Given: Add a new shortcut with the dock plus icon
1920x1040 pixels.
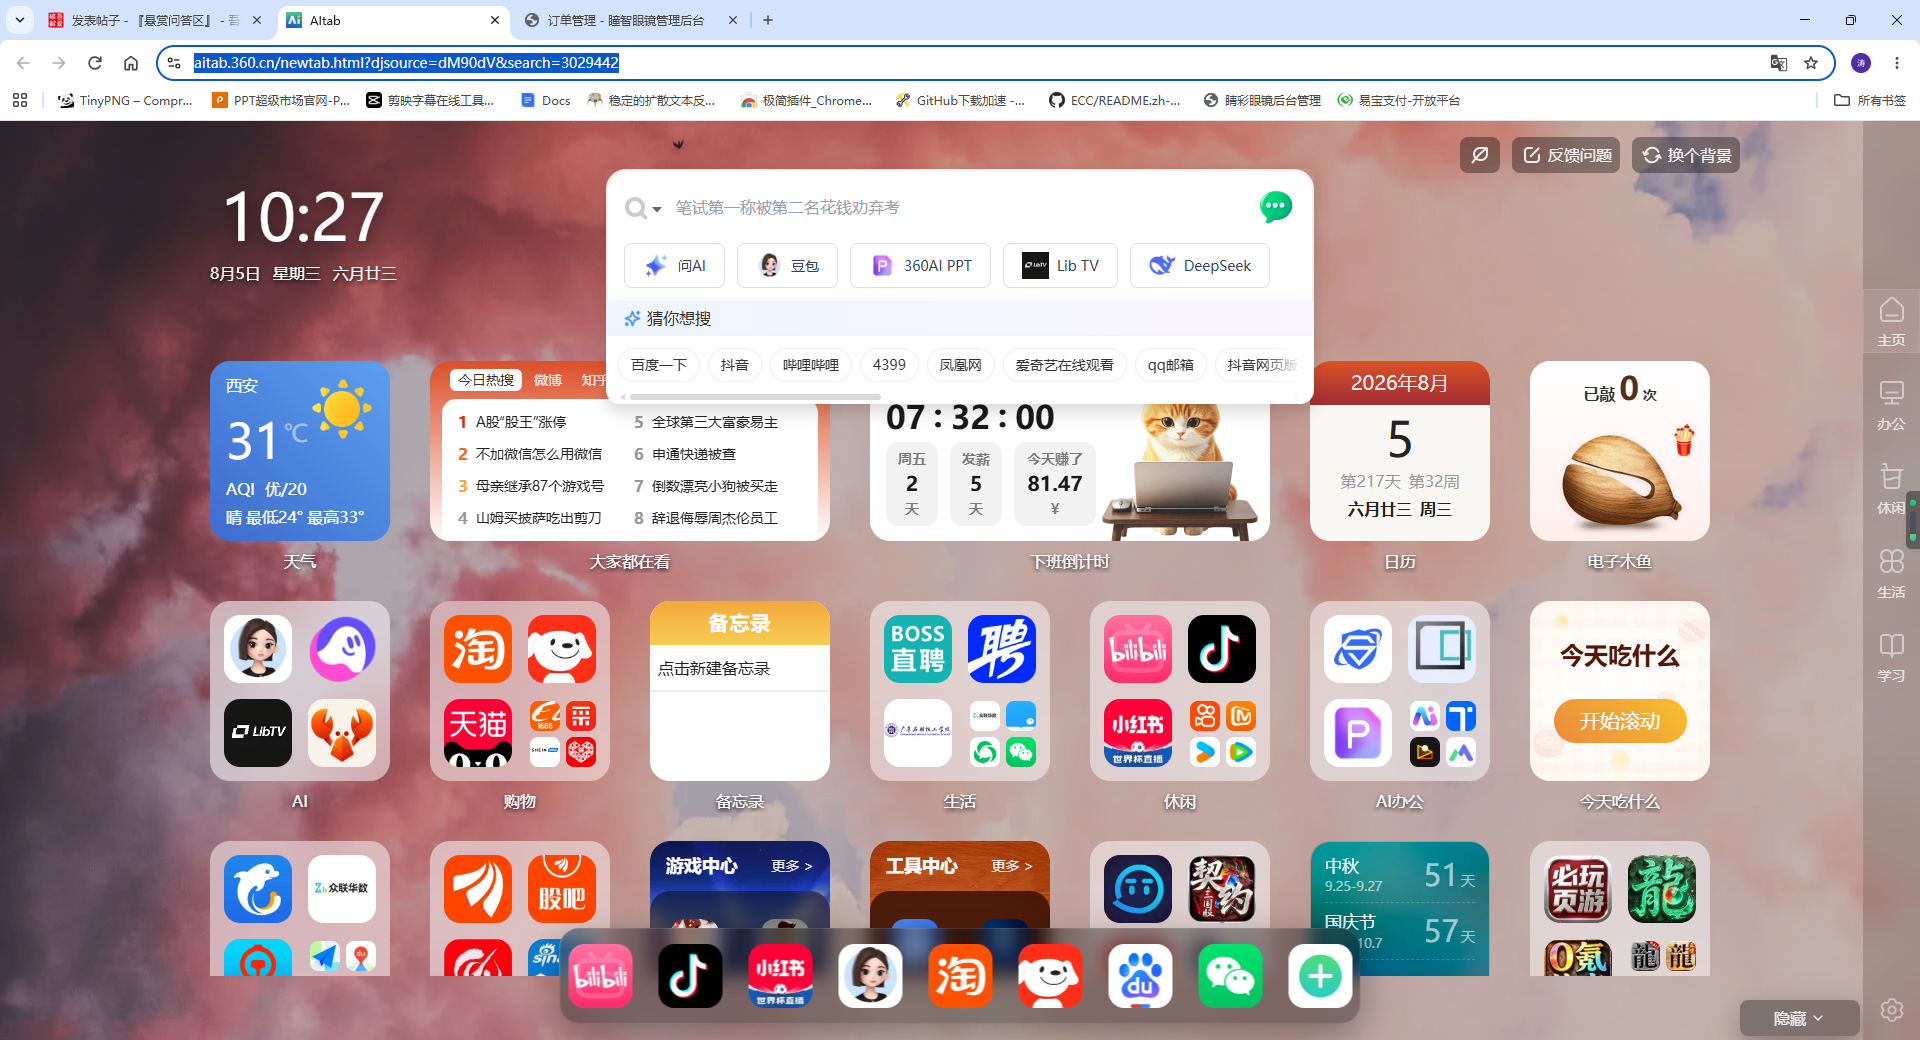Looking at the screenshot, I should tap(1320, 976).
